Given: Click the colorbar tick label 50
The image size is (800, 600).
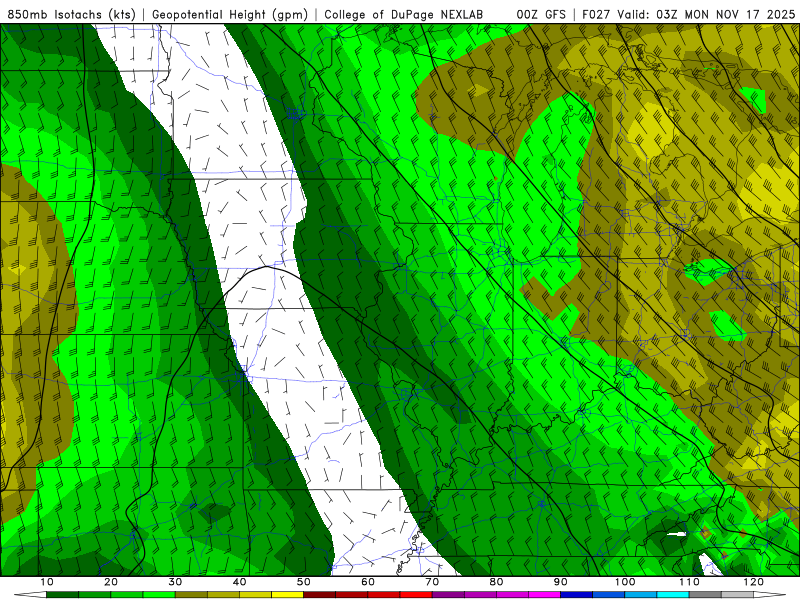Looking at the screenshot, I should (304, 582).
